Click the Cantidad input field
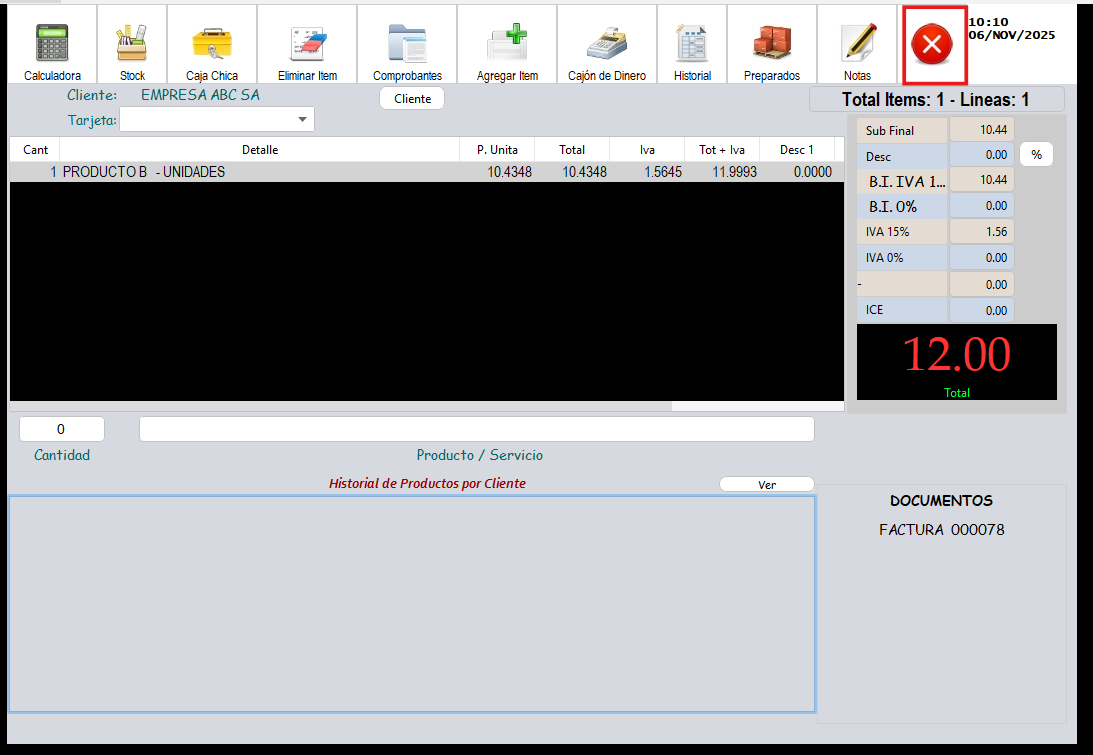The width and height of the screenshot is (1093, 755). pyautogui.click(x=62, y=429)
